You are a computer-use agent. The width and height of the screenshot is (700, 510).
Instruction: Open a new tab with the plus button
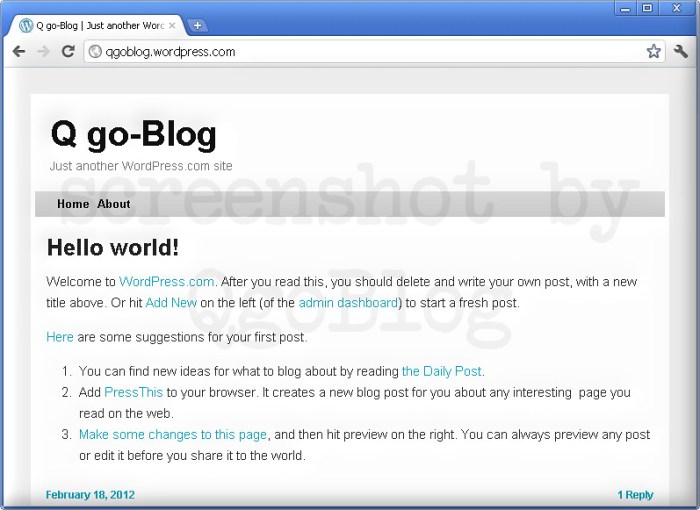click(197, 25)
